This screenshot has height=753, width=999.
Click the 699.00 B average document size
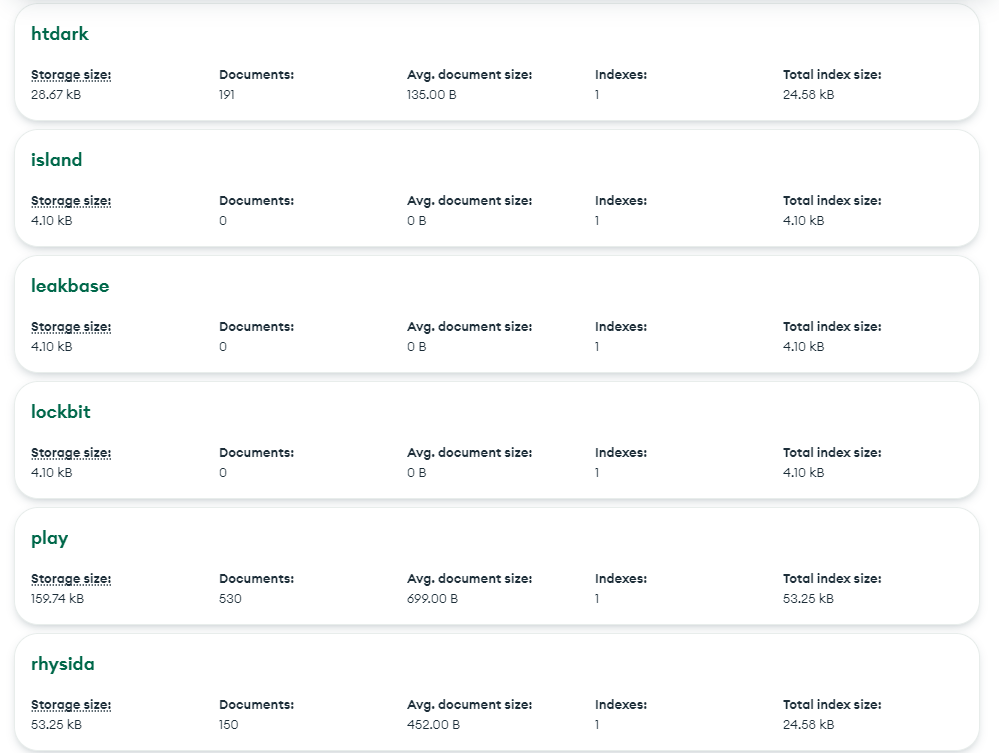point(432,599)
